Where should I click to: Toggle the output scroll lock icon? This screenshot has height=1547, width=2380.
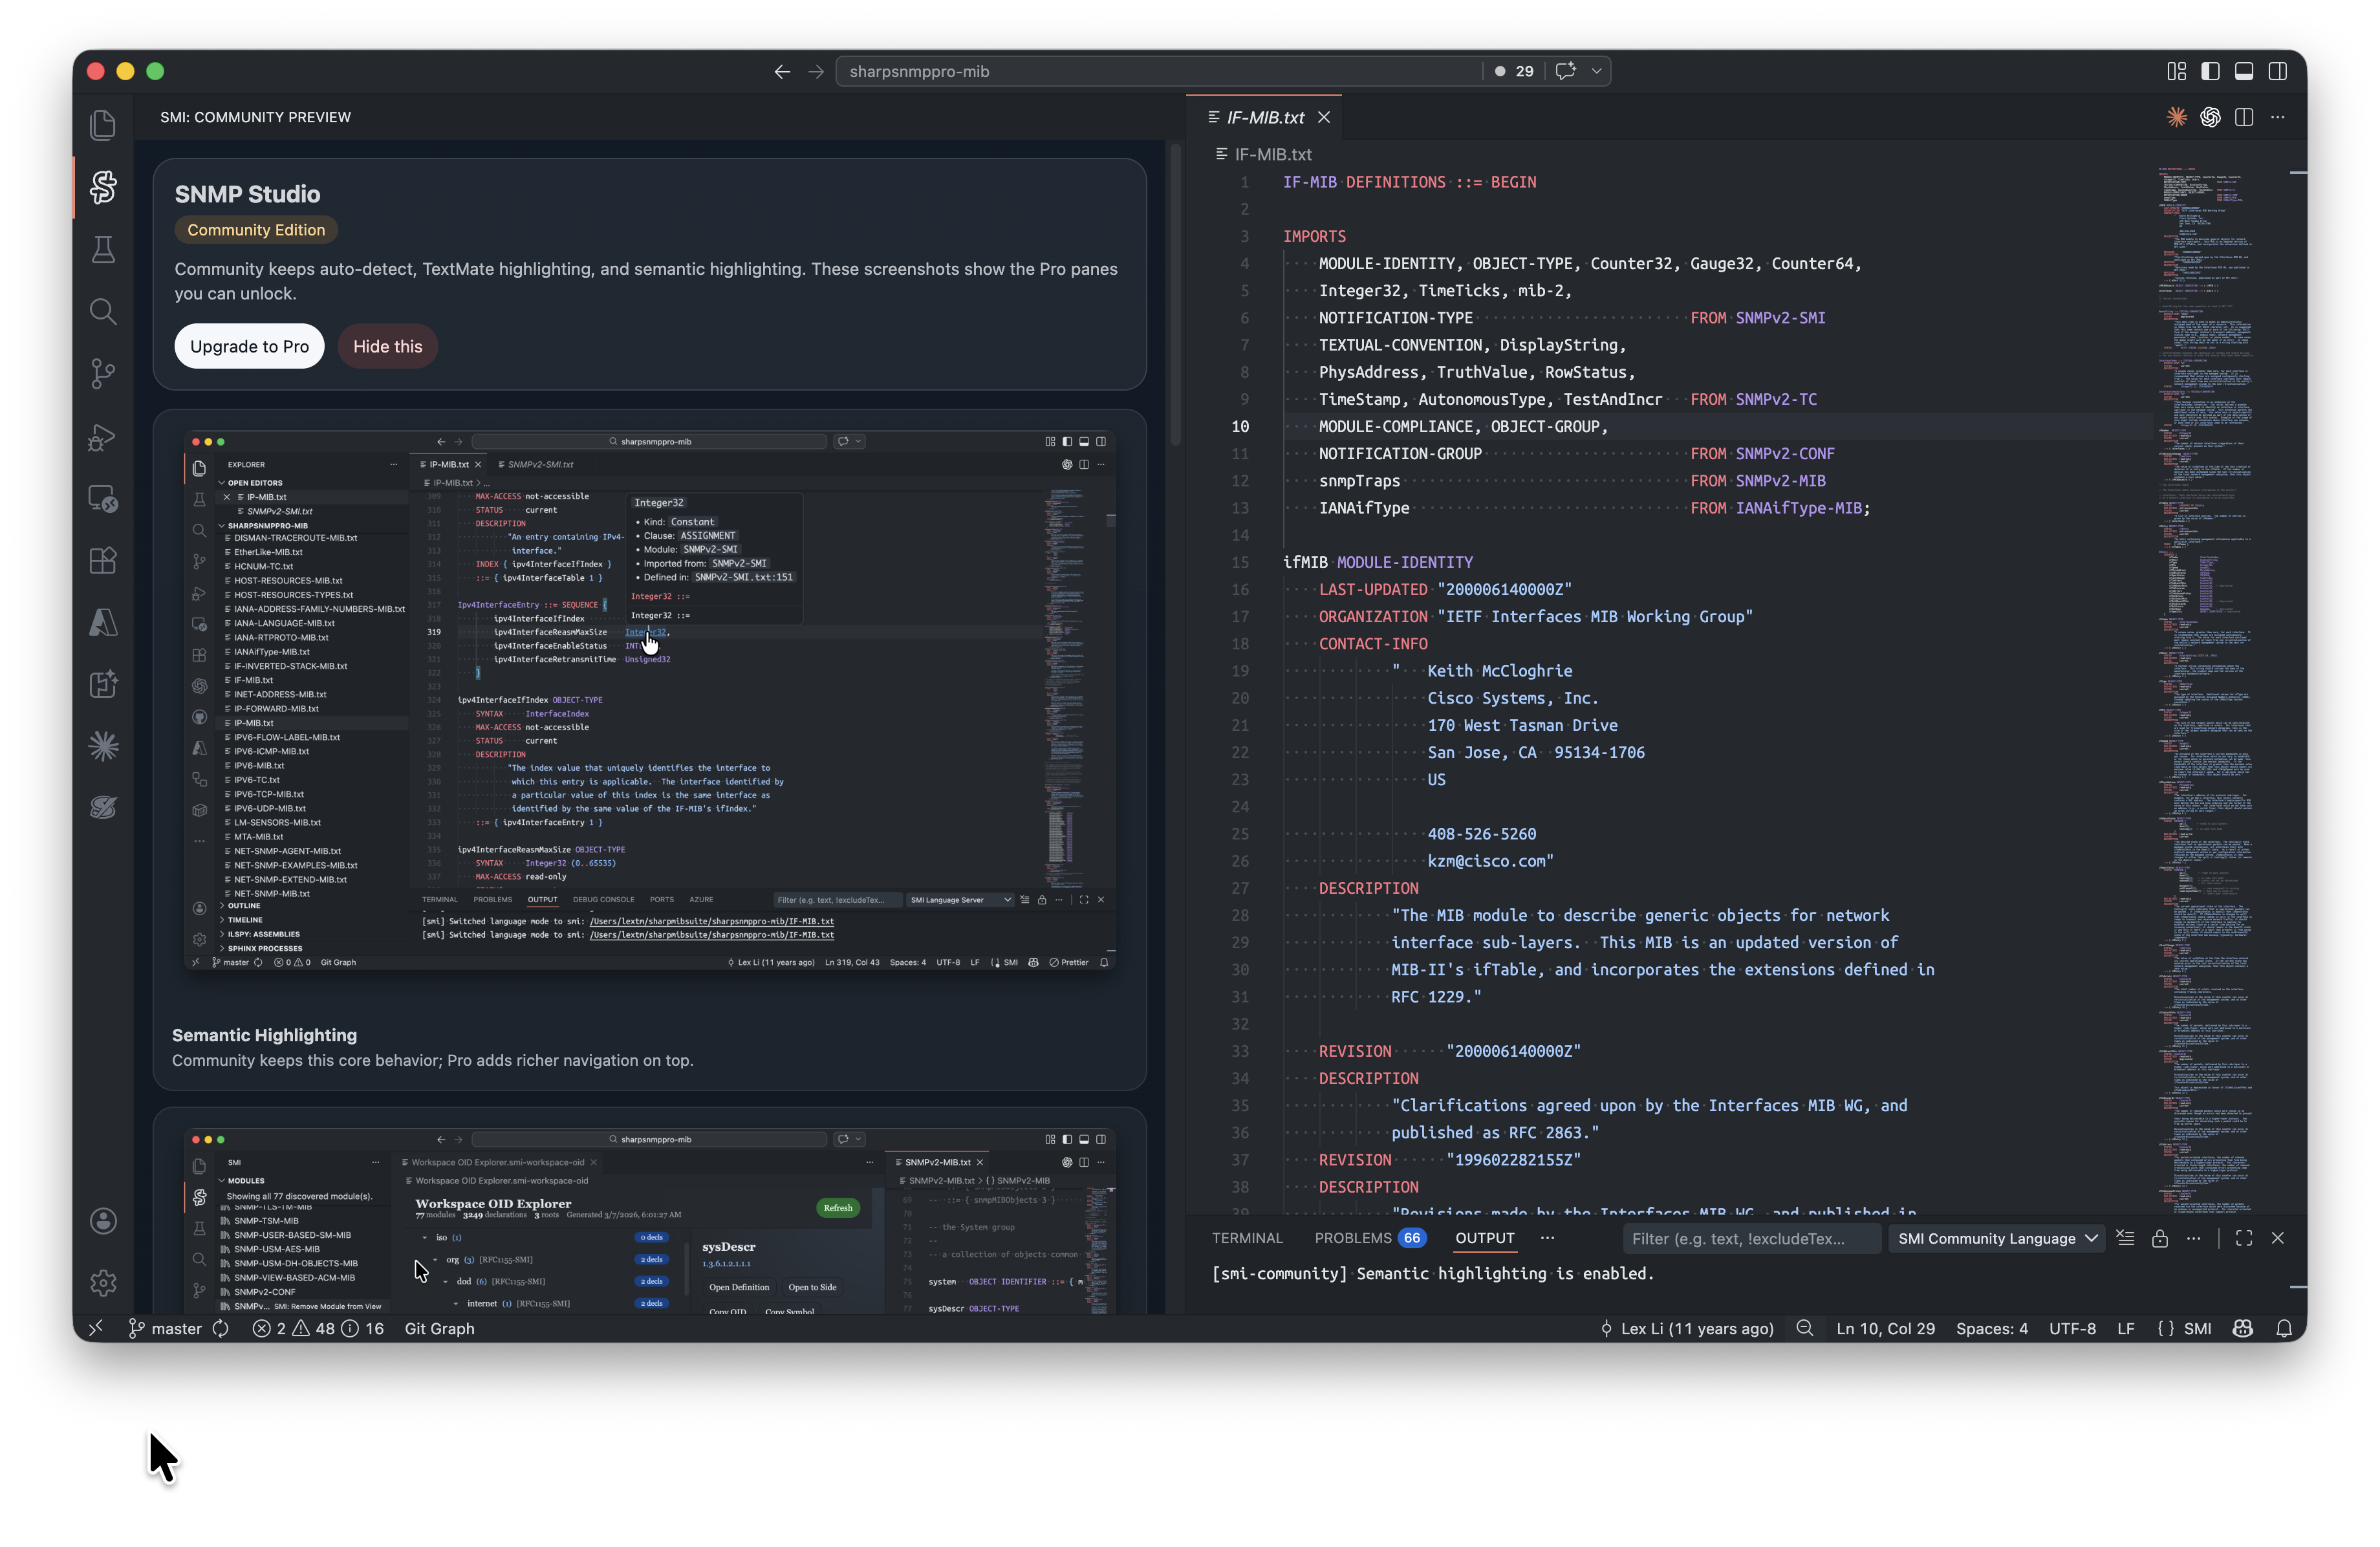(x=2160, y=1238)
